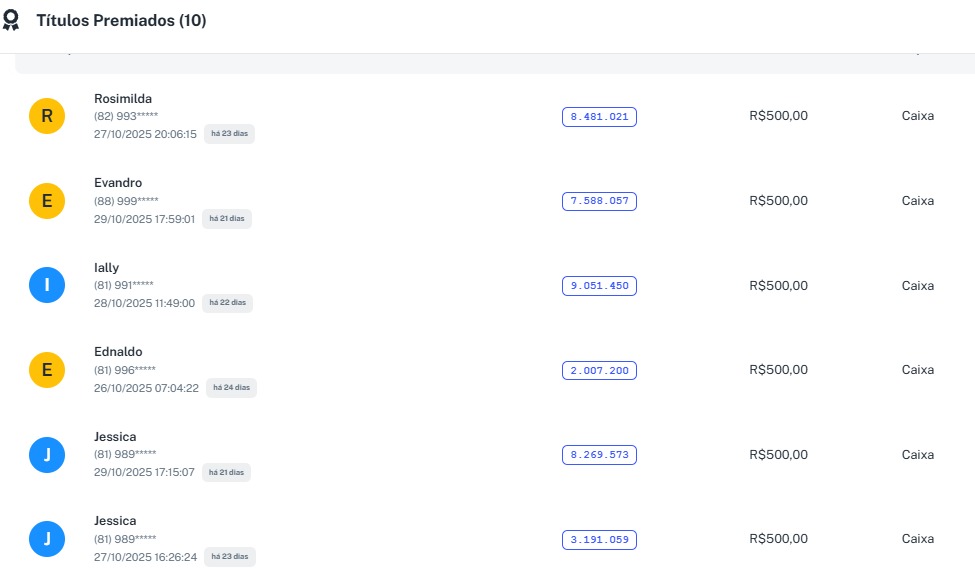Click Rosimilda's yellow R avatar

47,117
